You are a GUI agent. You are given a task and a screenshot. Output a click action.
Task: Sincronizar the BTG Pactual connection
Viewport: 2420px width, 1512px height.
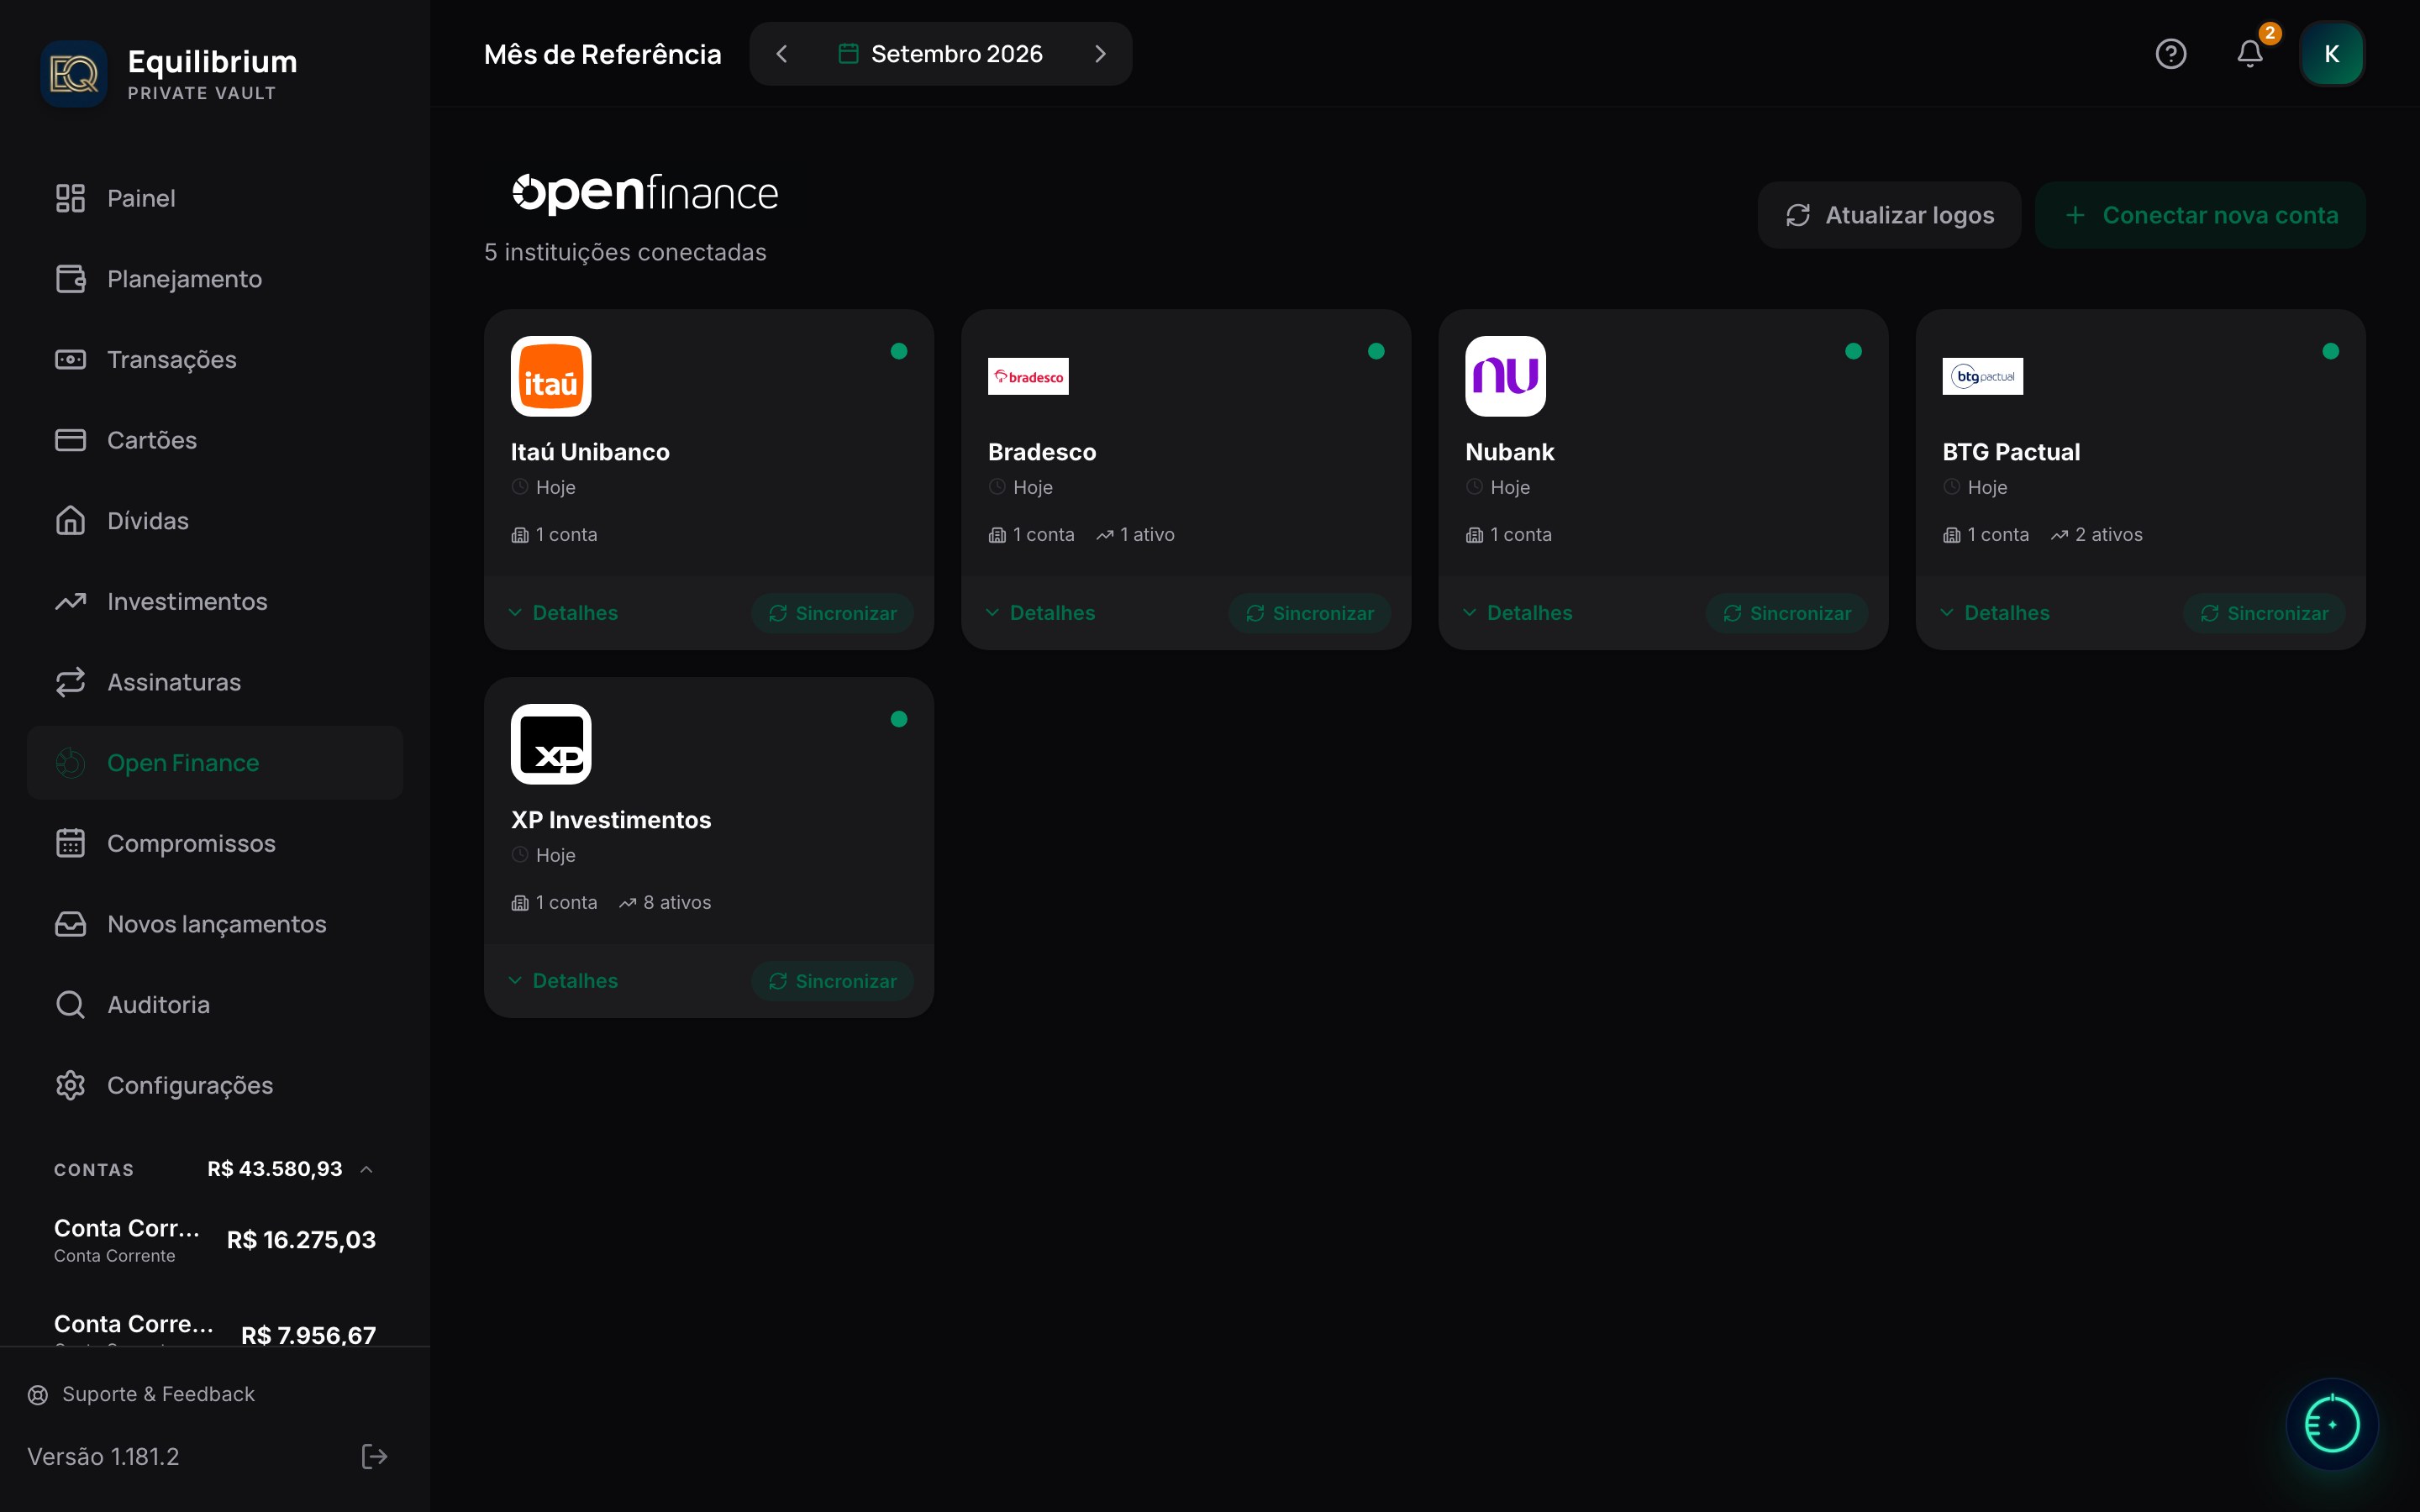point(2263,613)
